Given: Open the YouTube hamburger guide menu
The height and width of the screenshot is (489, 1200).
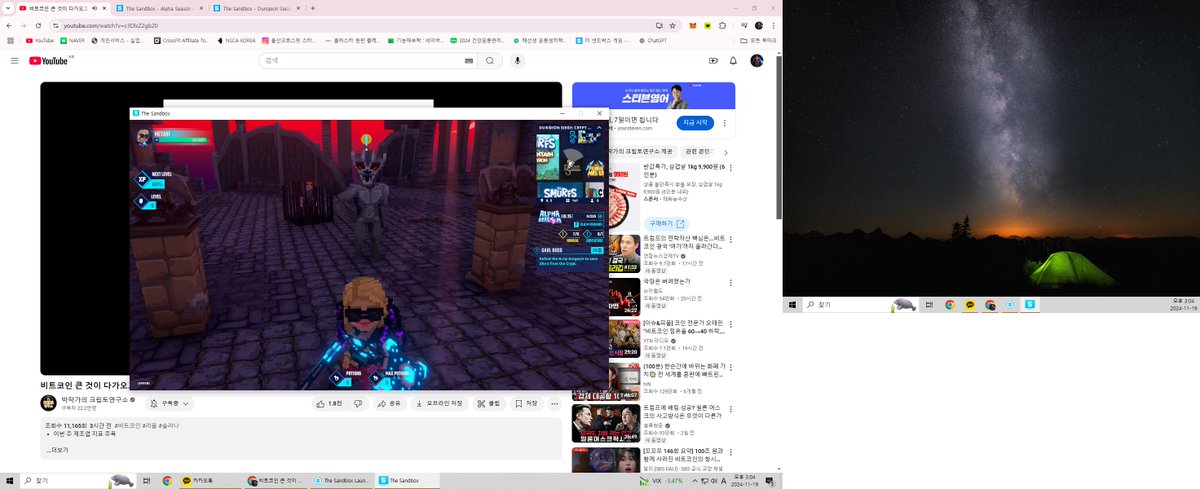Looking at the screenshot, I should point(15,61).
